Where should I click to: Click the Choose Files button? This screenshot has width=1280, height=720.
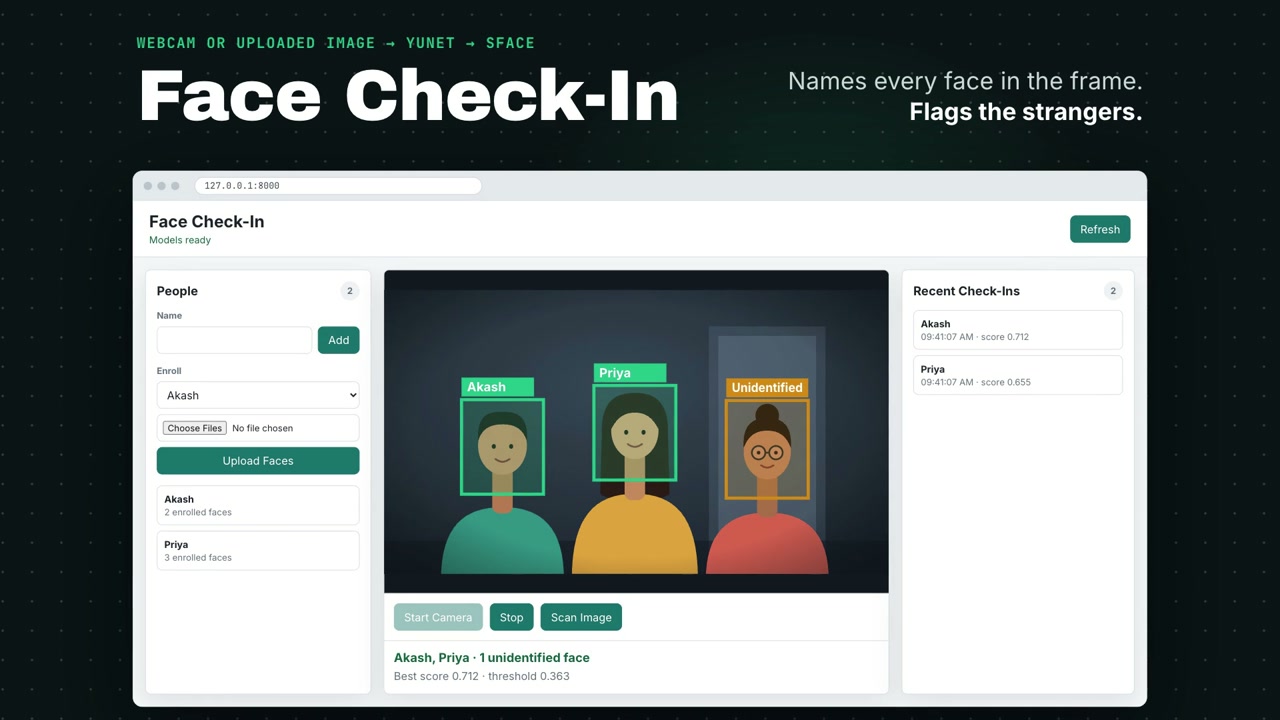click(x=195, y=428)
